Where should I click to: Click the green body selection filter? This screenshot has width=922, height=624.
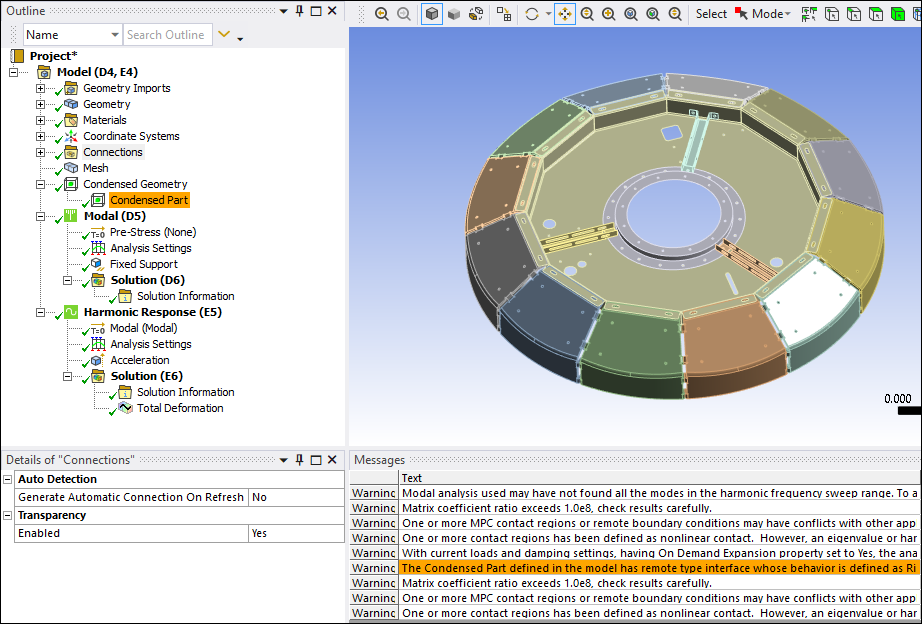pyautogui.click(x=896, y=14)
